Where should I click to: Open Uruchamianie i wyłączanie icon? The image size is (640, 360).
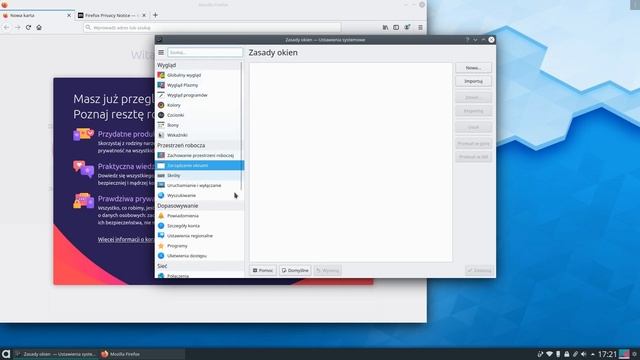(161, 185)
